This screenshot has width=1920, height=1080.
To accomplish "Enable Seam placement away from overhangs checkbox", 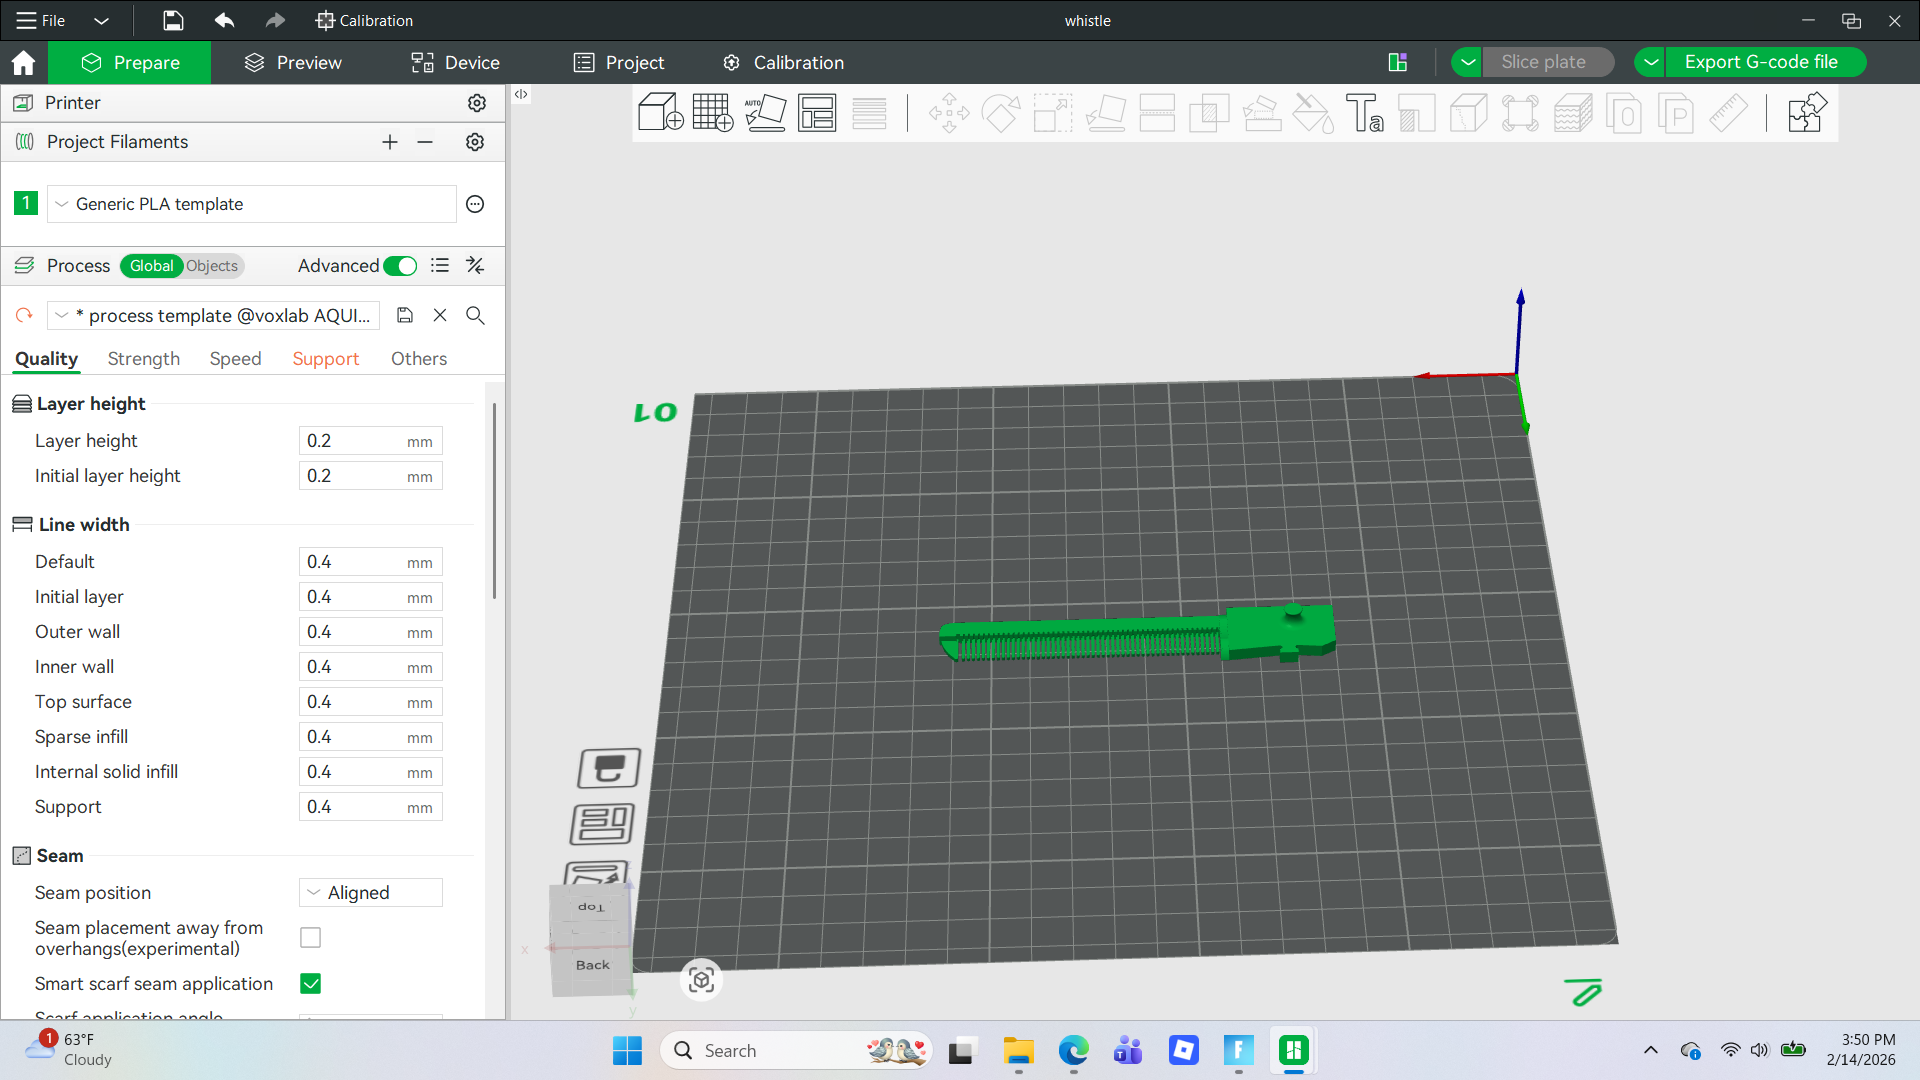I will point(311,938).
